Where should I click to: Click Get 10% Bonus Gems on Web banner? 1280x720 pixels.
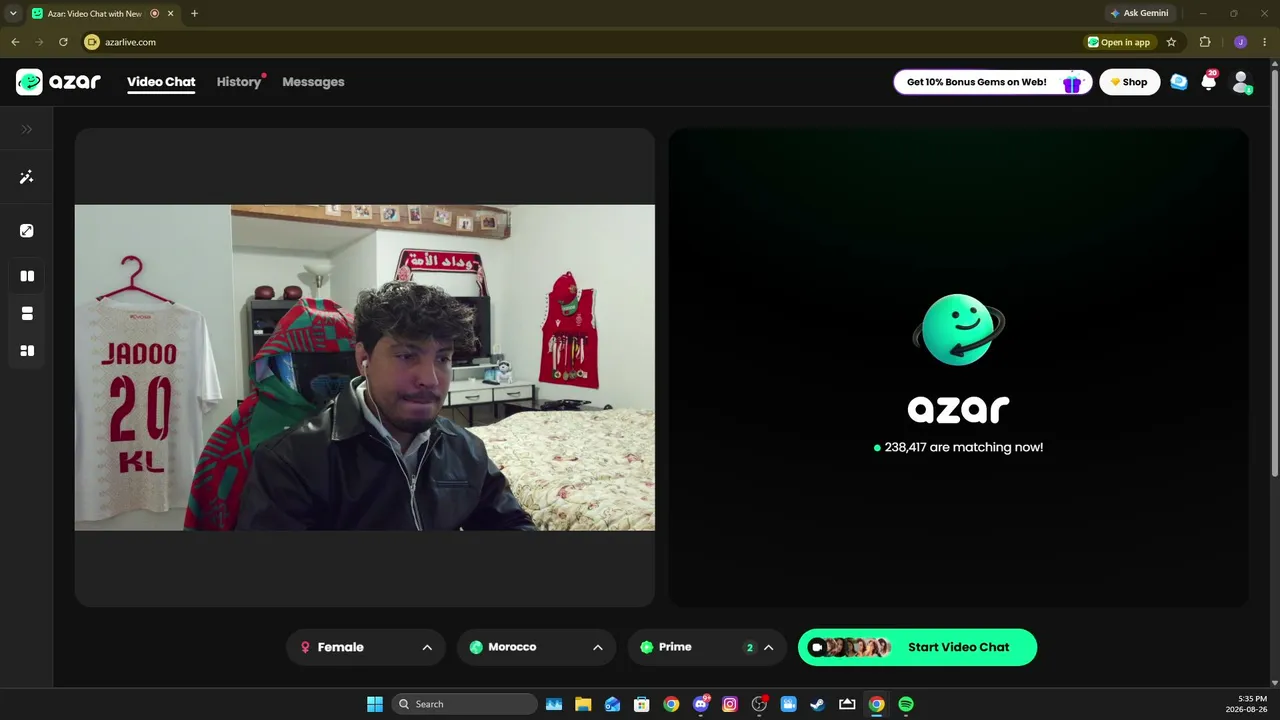(992, 82)
